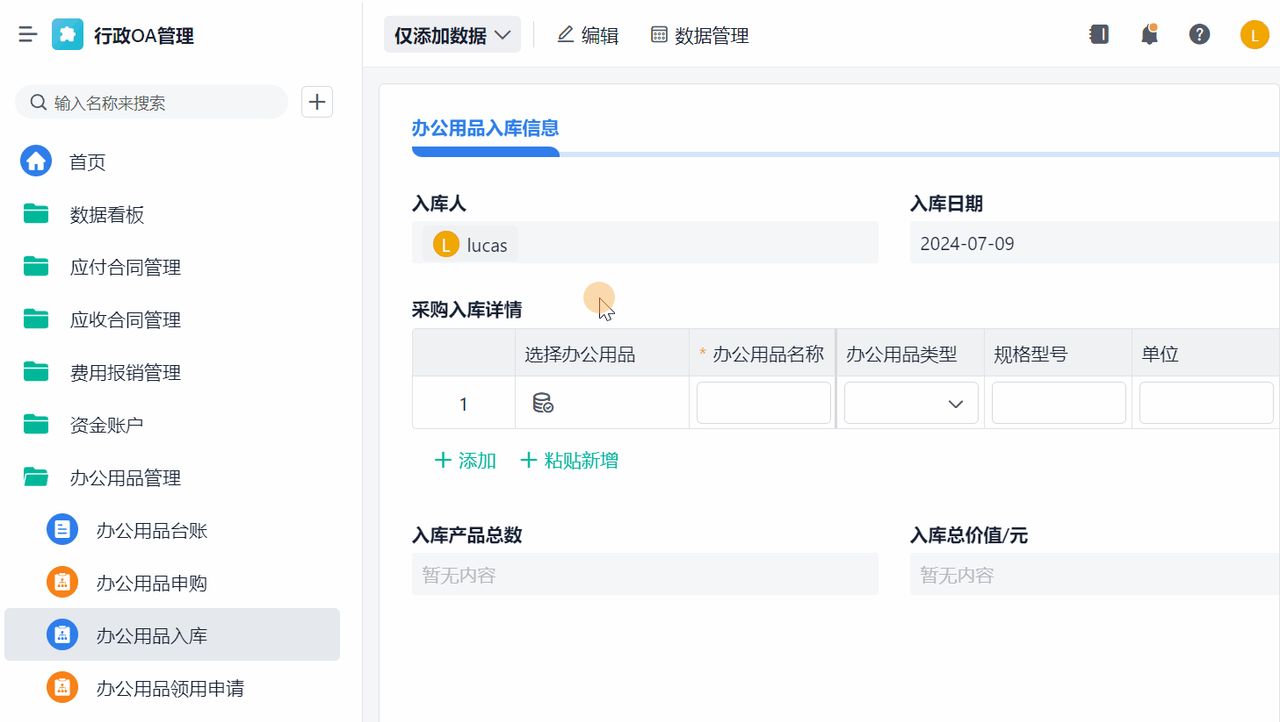Open the 仅添加数据 dropdown

(452, 33)
